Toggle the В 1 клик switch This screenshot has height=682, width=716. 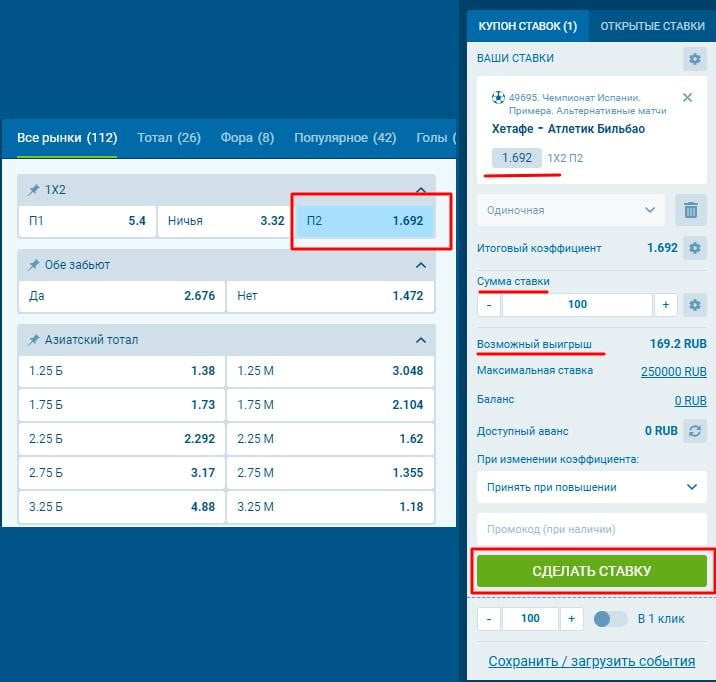click(610, 619)
